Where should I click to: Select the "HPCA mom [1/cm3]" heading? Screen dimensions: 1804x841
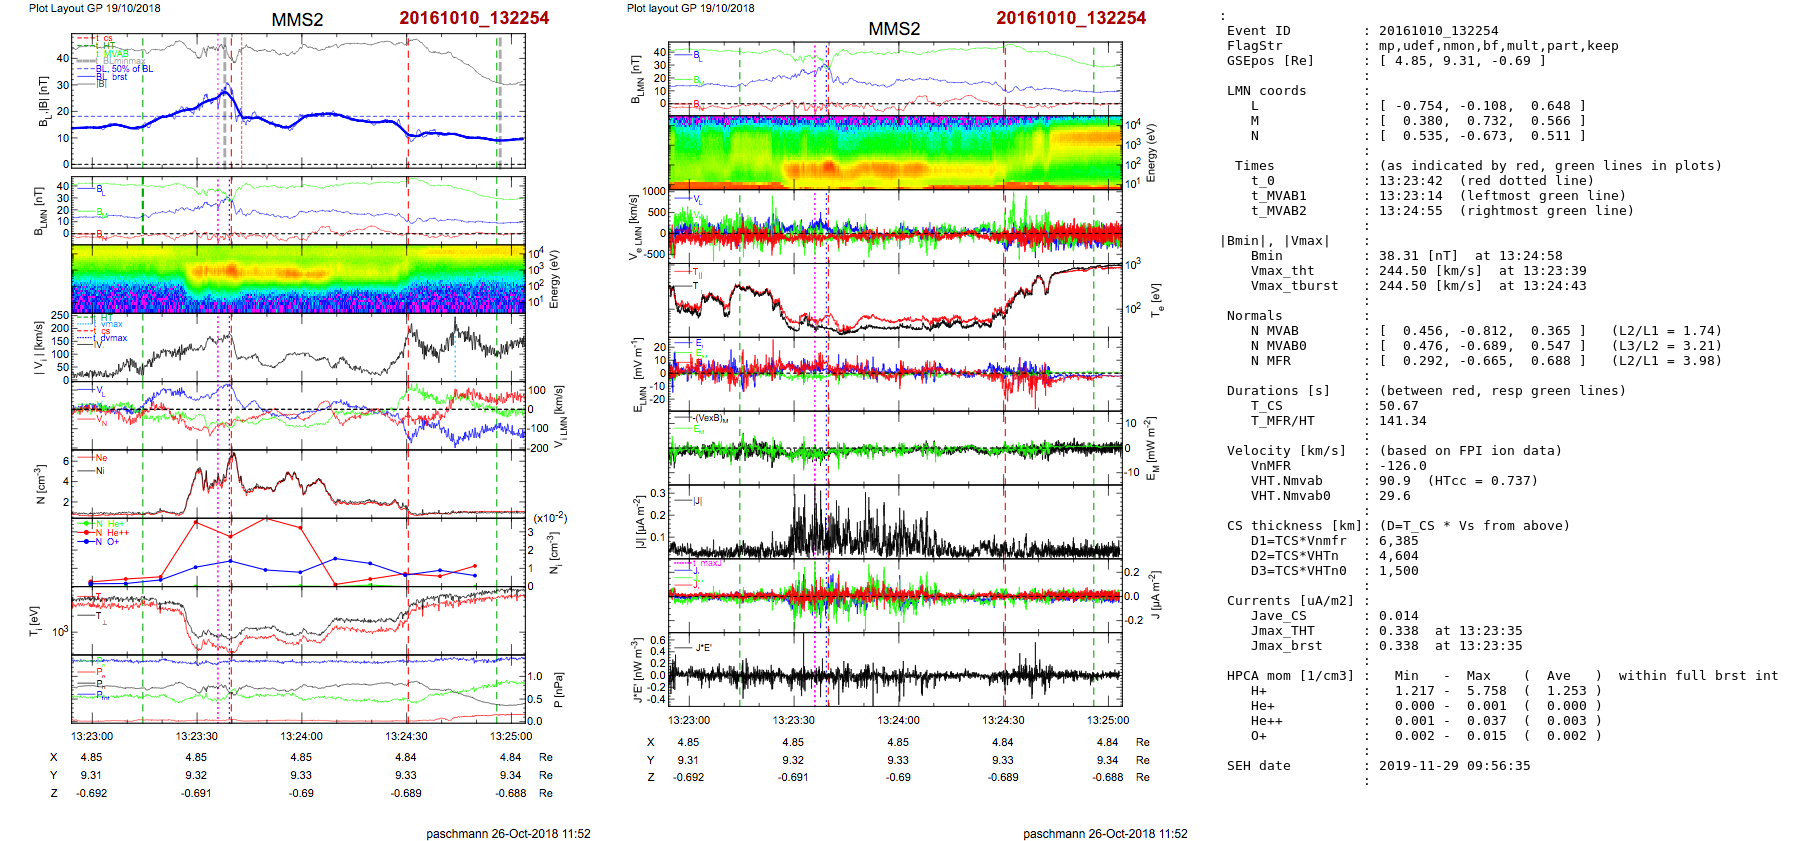coord(1290,676)
